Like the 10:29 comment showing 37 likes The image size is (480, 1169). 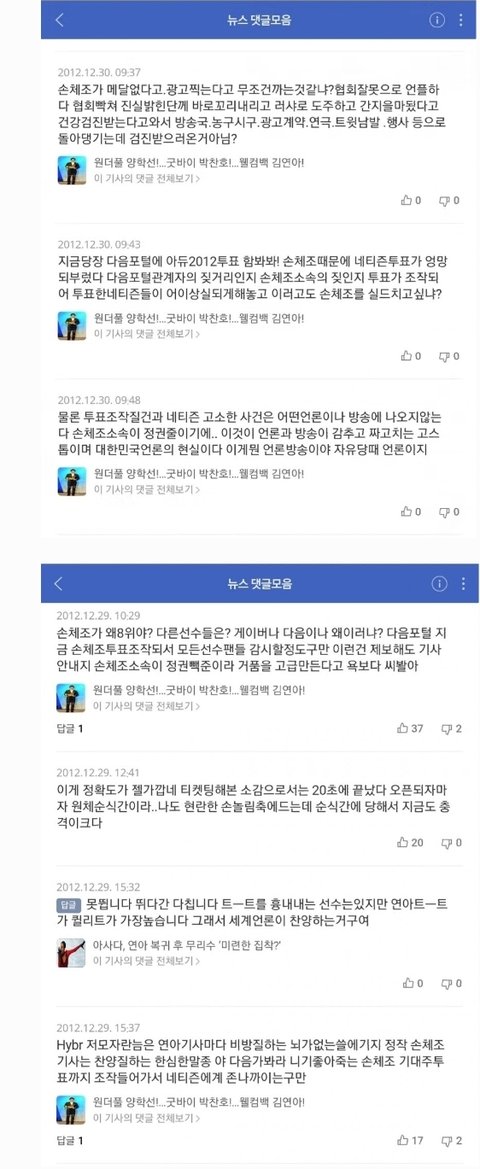pyautogui.click(x=410, y=728)
